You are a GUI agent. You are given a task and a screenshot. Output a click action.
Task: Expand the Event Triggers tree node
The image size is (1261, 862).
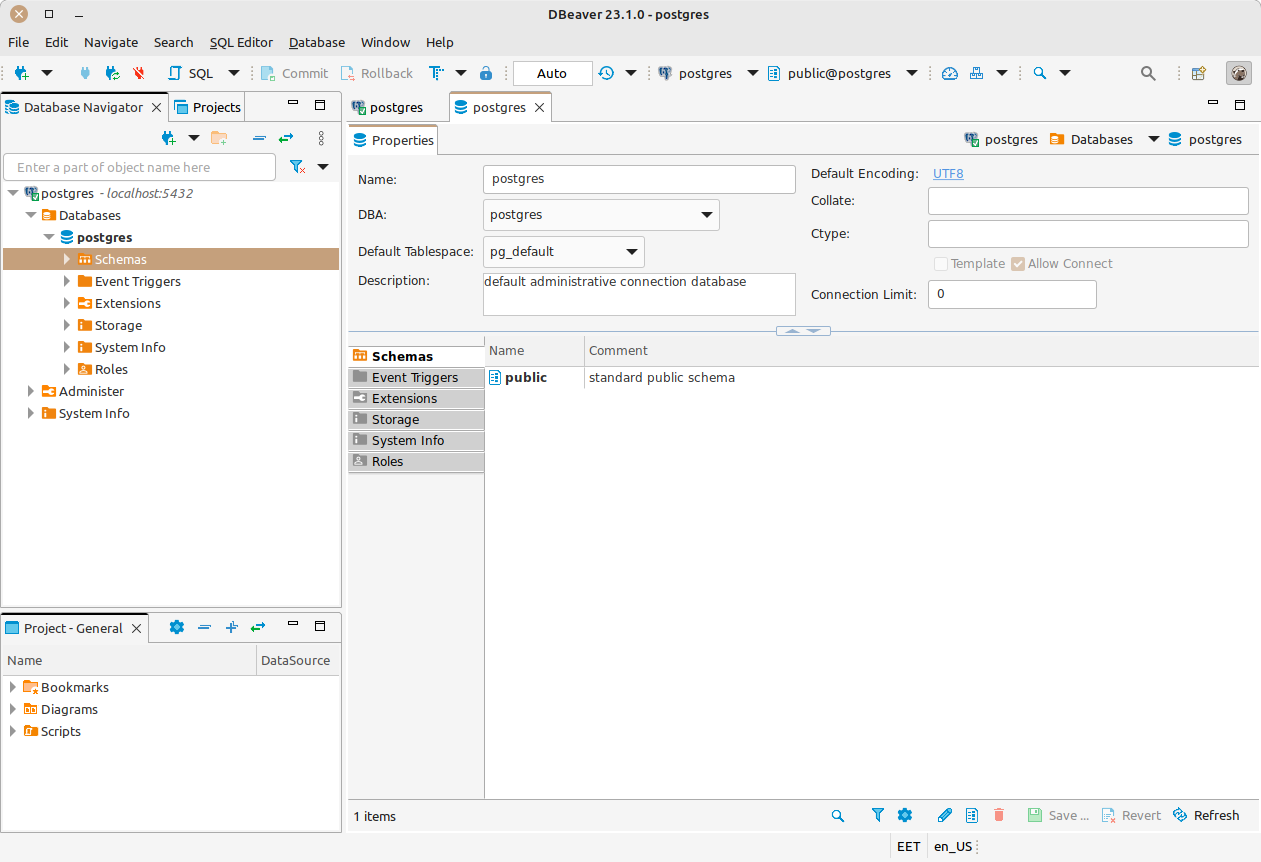[x=67, y=282]
